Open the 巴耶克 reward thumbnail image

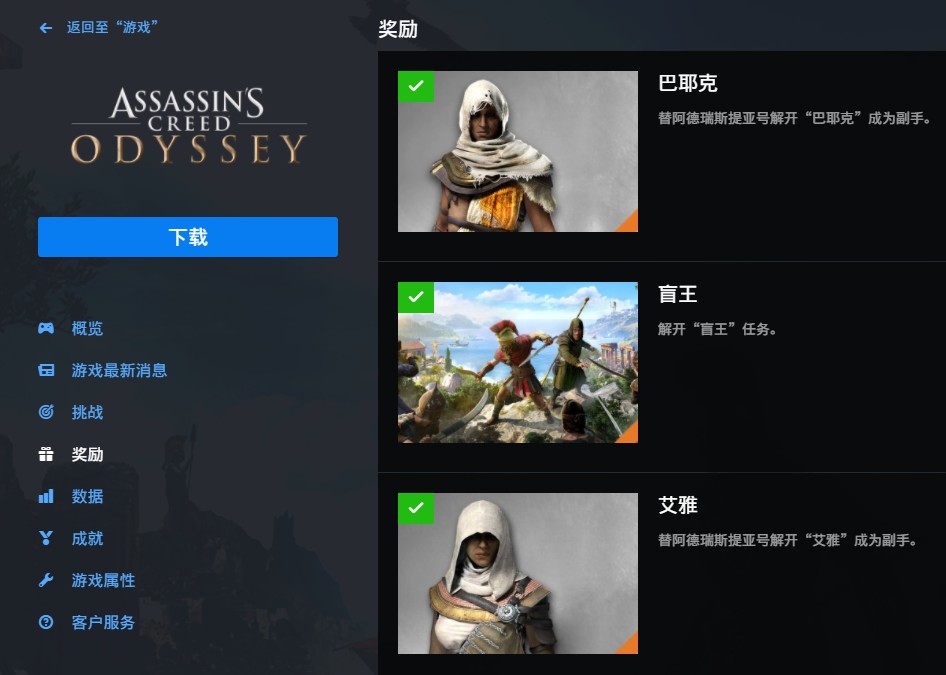coord(518,151)
